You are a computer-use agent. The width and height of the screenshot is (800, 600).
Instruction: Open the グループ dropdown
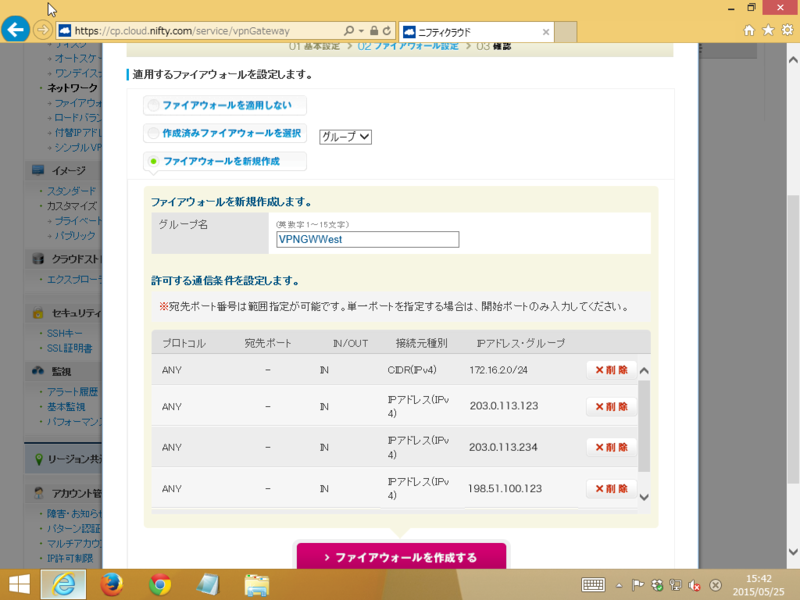tap(345, 136)
